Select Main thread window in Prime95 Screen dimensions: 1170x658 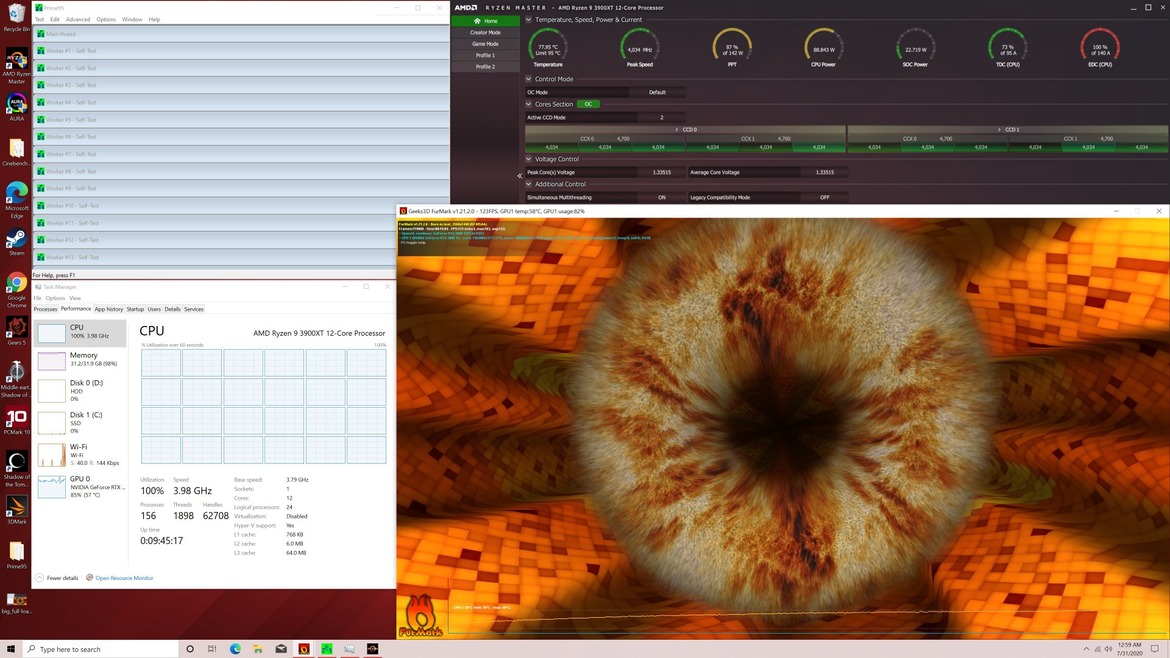pyautogui.click(x=241, y=34)
